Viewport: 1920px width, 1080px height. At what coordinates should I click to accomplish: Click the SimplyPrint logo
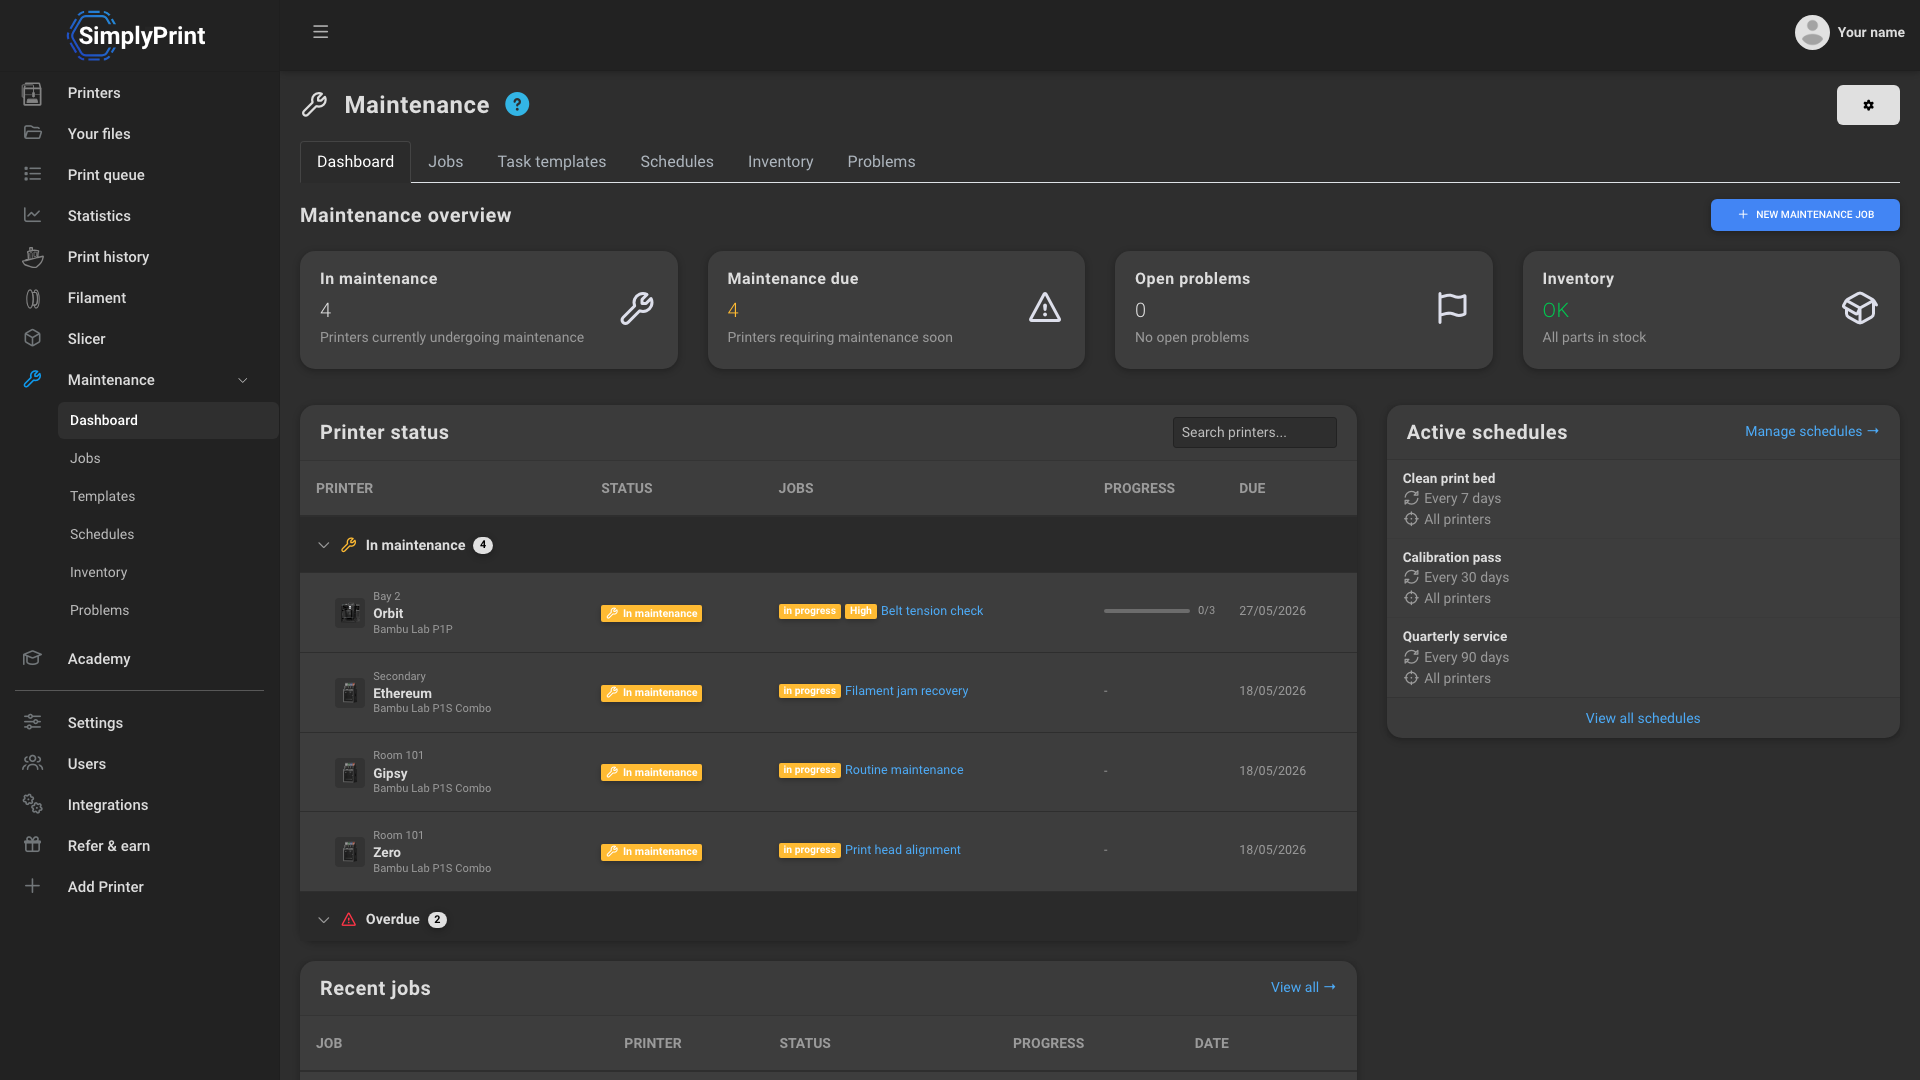click(x=136, y=36)
